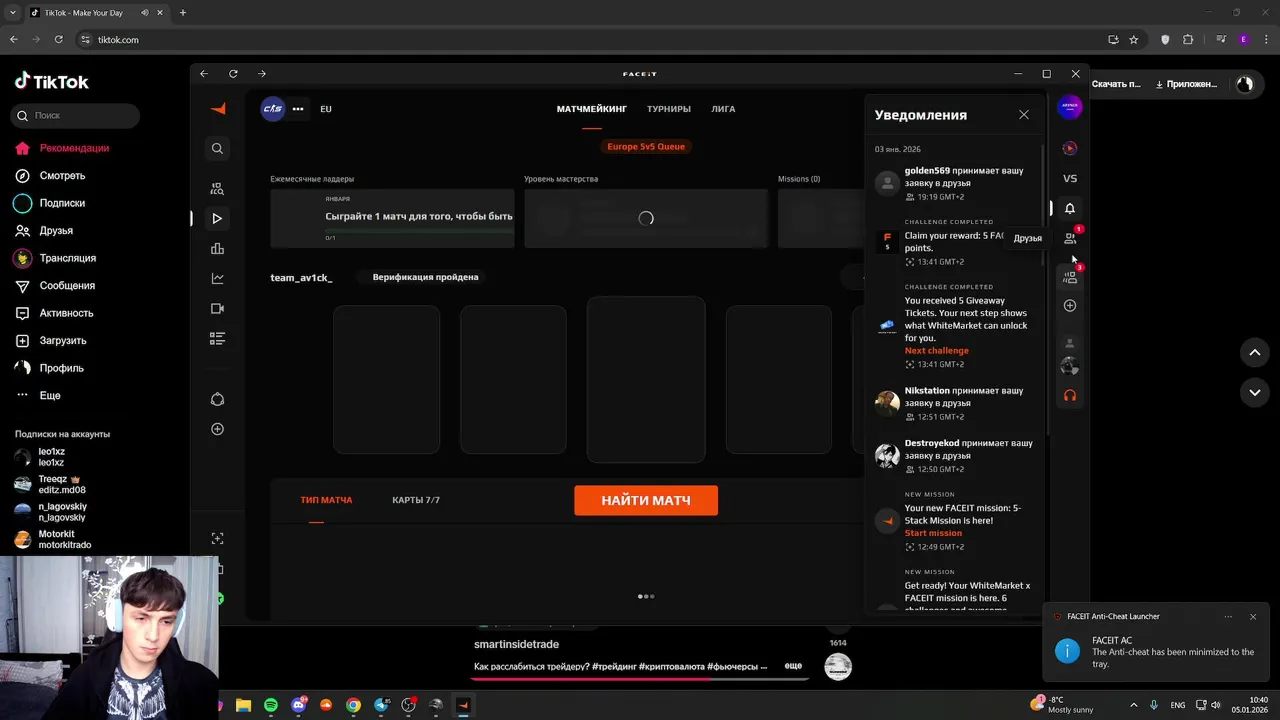
Task: Open the Nikstation friend notification
Action: click(x=954, y=403)
